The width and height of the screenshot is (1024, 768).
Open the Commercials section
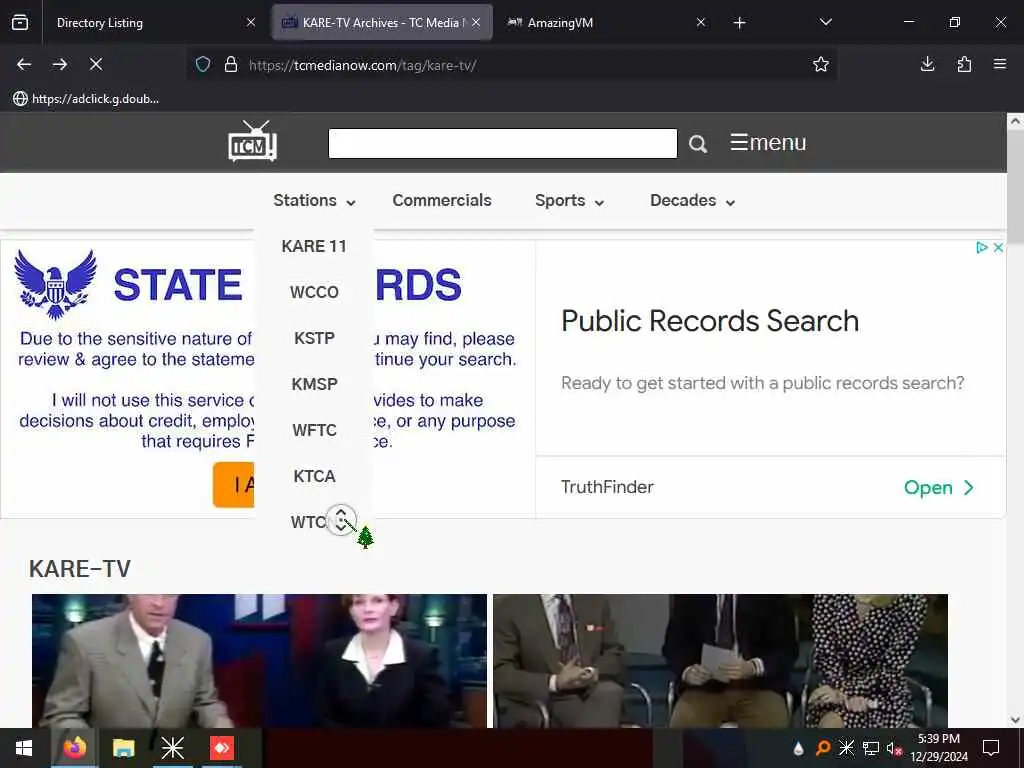pos(442,200)
